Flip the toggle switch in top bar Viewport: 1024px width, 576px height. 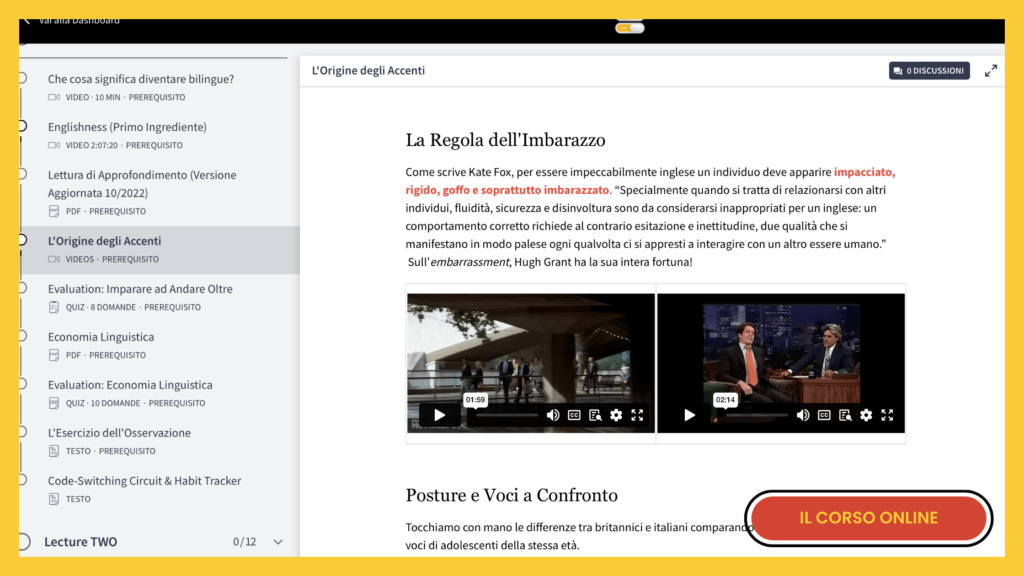click(630, 27)
